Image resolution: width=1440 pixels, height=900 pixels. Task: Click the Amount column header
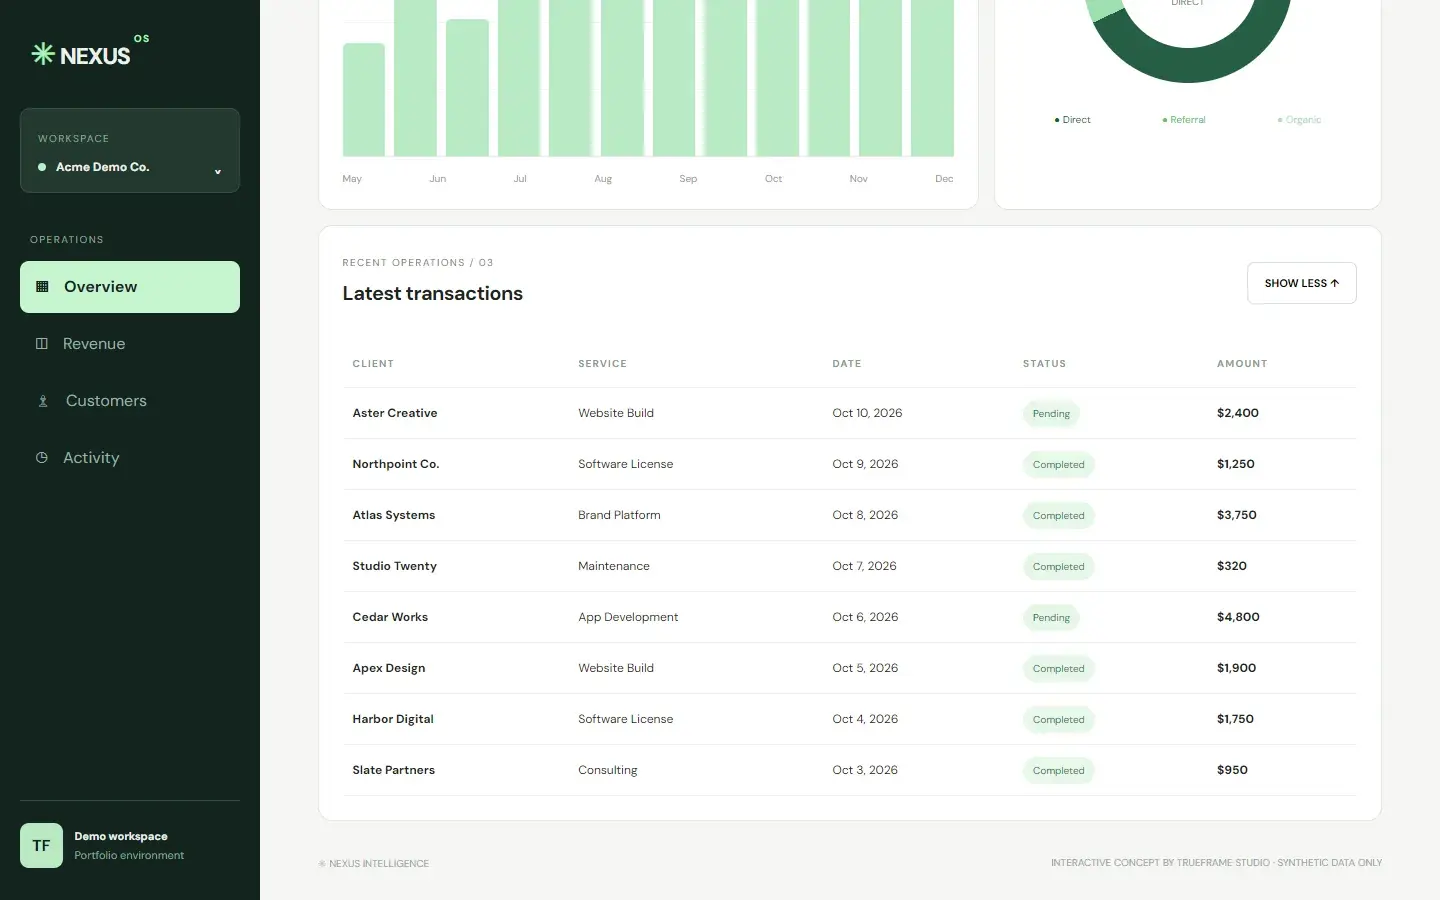1242,364
